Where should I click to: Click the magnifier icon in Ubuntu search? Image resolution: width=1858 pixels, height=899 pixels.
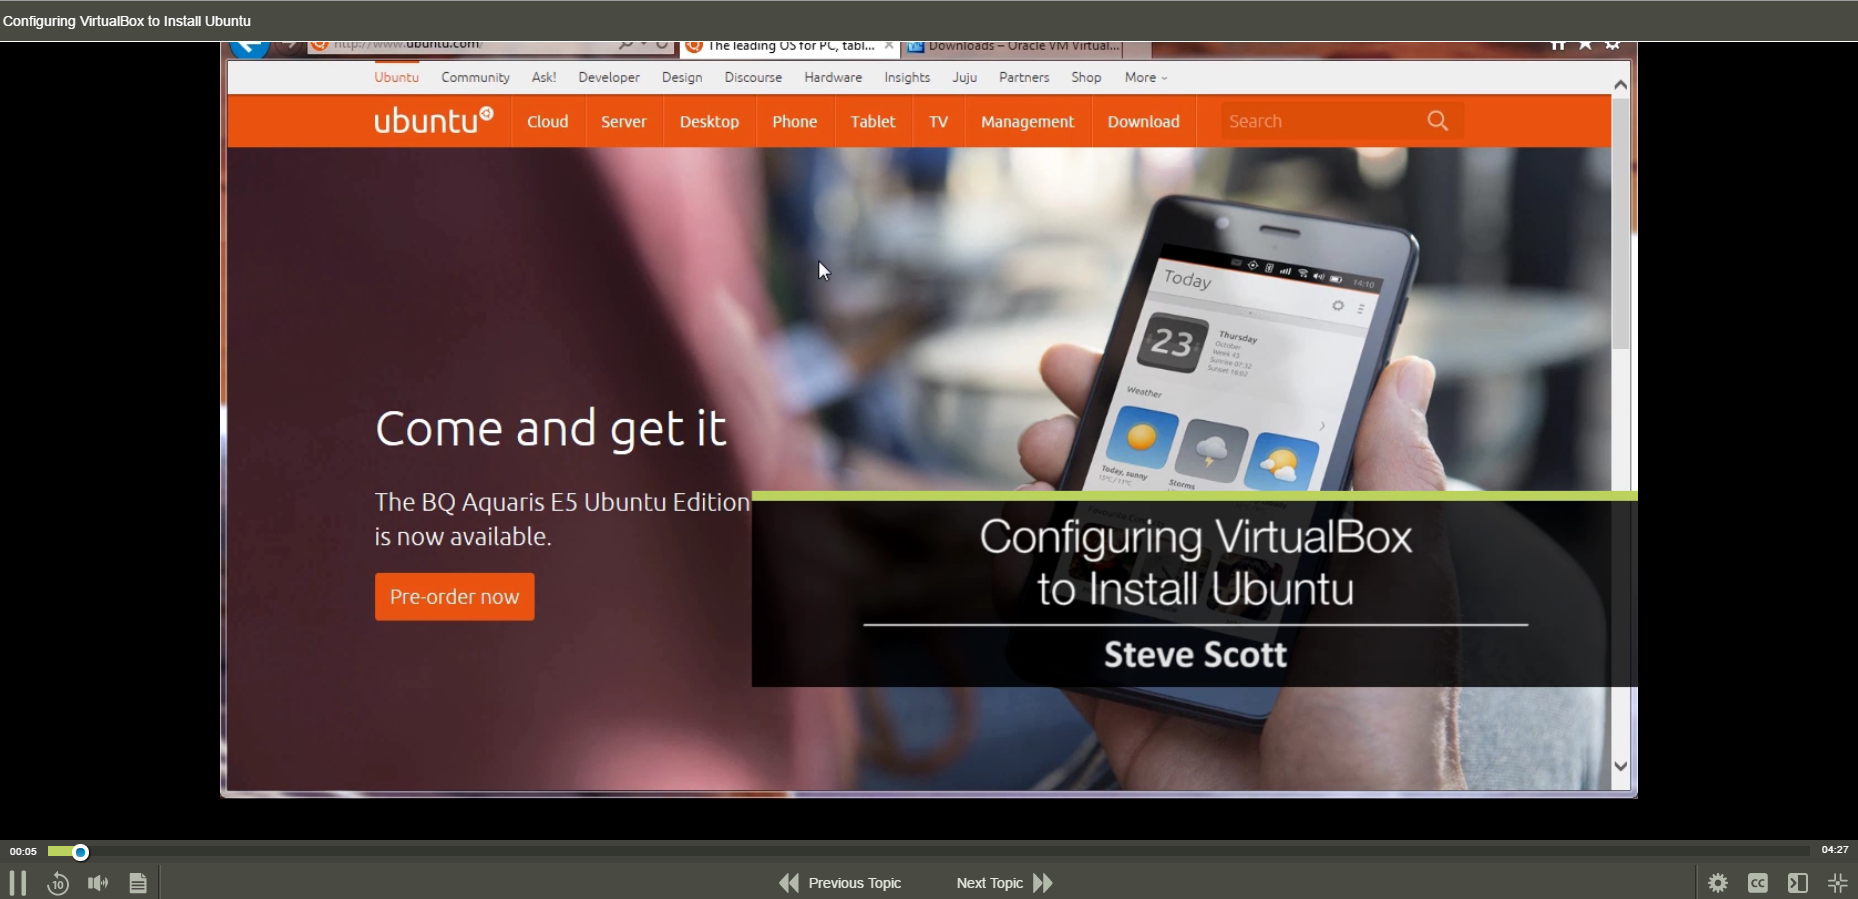[x=1437, y=121]
